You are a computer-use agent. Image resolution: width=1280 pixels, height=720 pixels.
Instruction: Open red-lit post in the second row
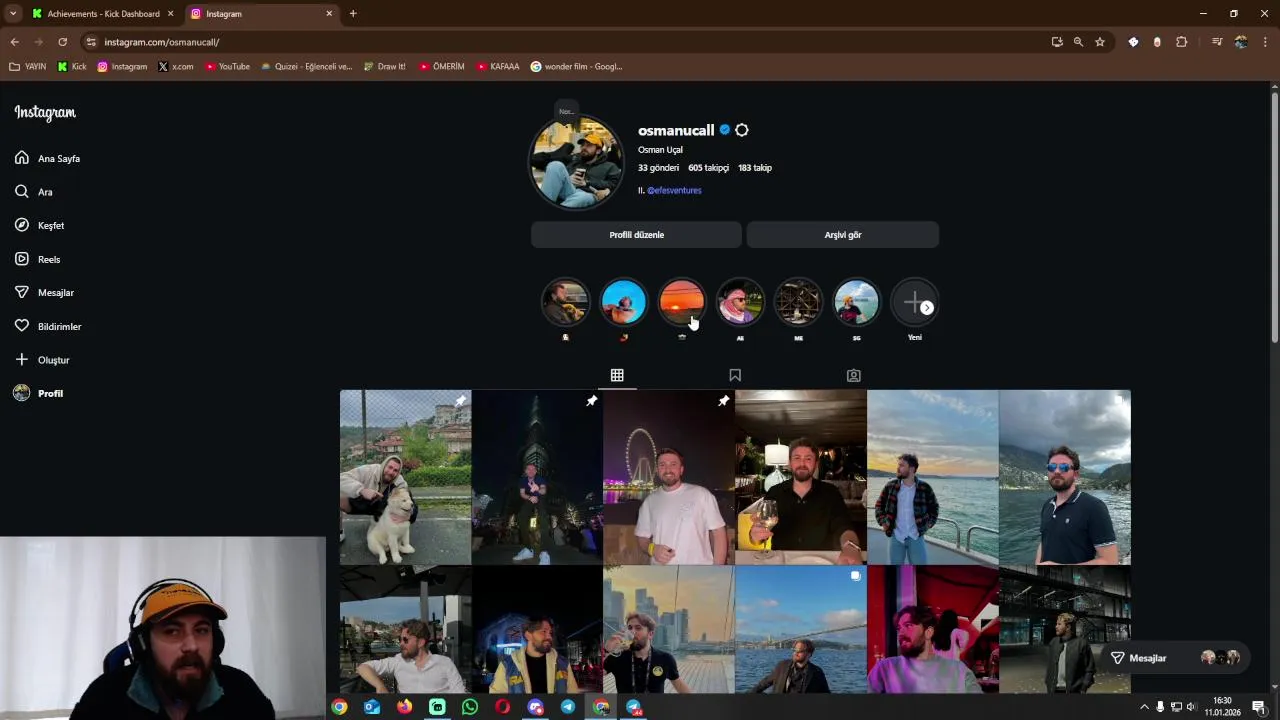coord(932,630)
